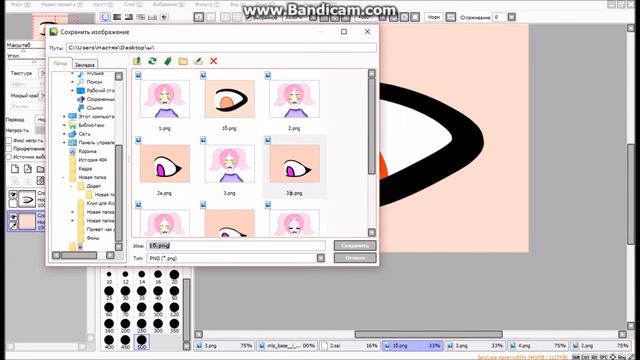The height and width of the screenshot is (360, 640).
Task: Select brush size 400 preset
Action: [x=109, y=342]
